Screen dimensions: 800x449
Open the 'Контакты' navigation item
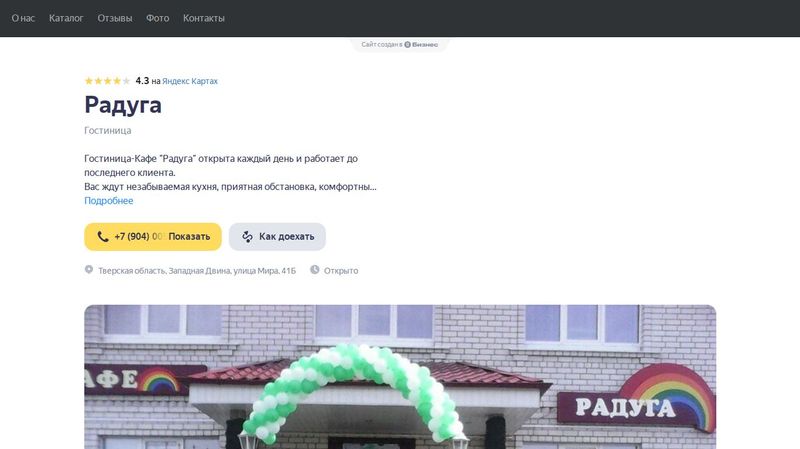pyautogui.click(x=204, y=18)
